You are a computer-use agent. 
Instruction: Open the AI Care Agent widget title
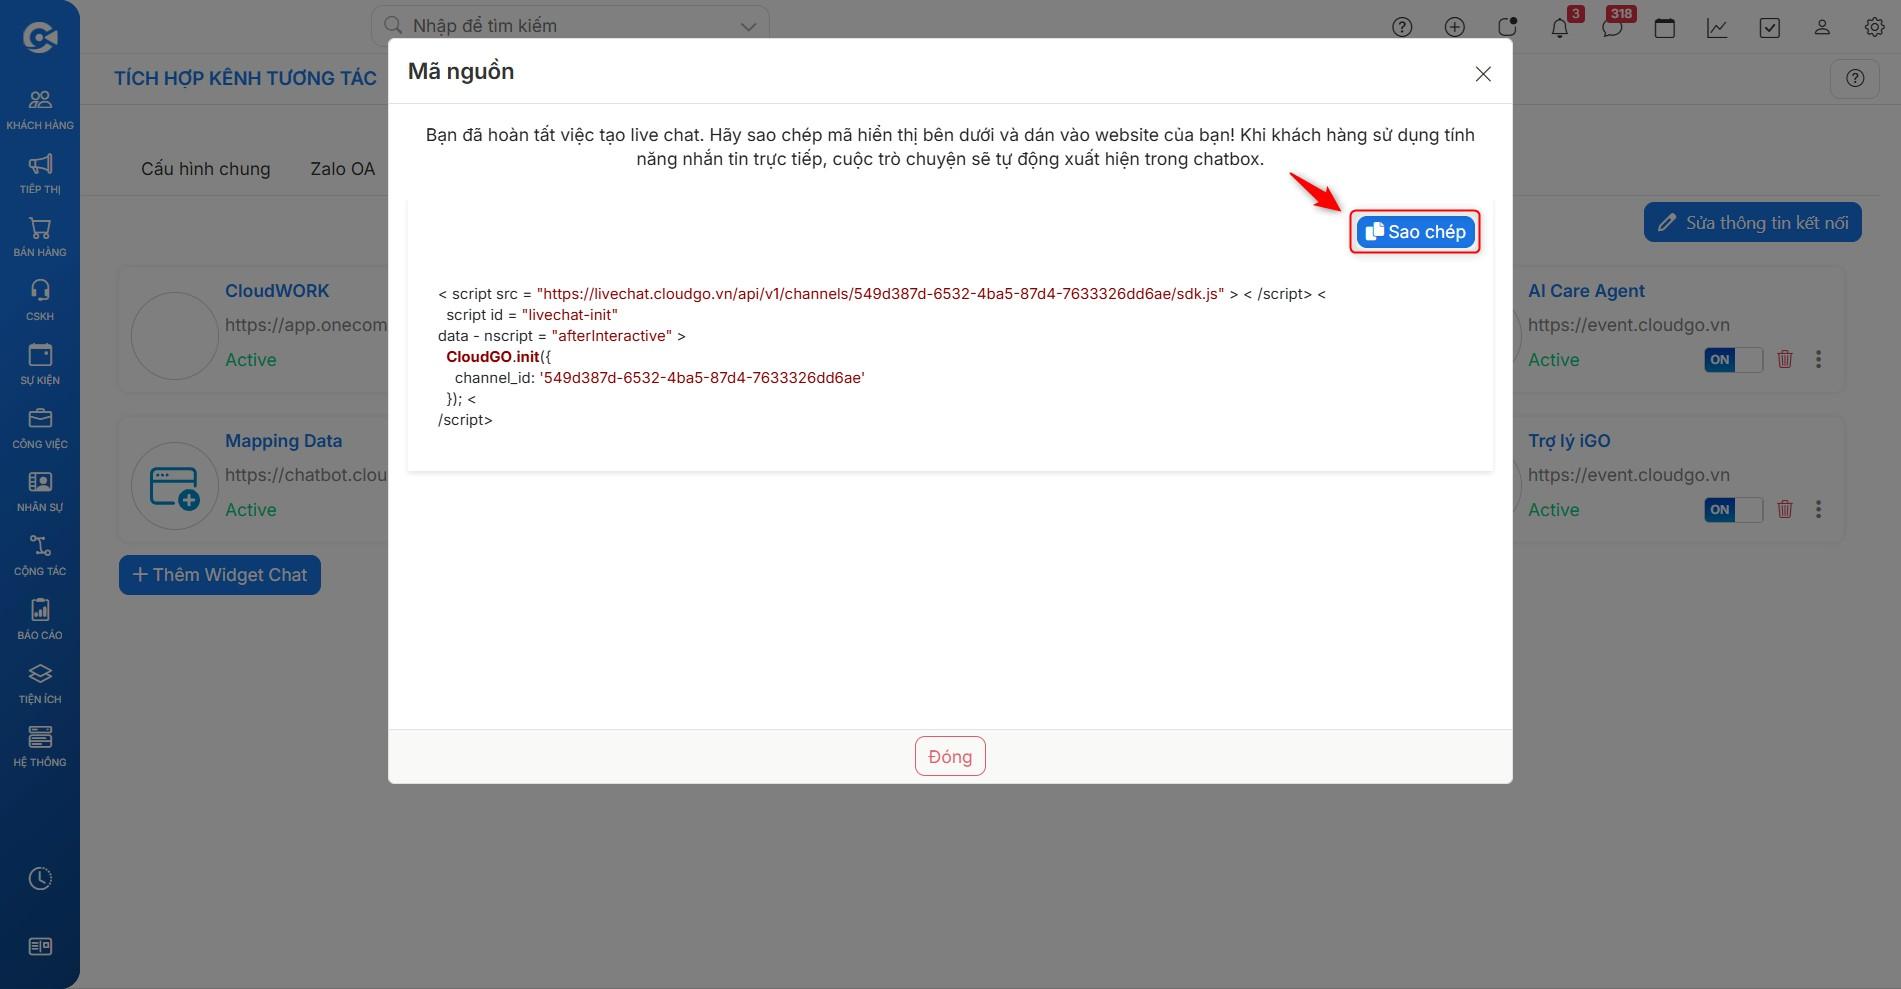pyautogui.click(x=1586, y=291)
